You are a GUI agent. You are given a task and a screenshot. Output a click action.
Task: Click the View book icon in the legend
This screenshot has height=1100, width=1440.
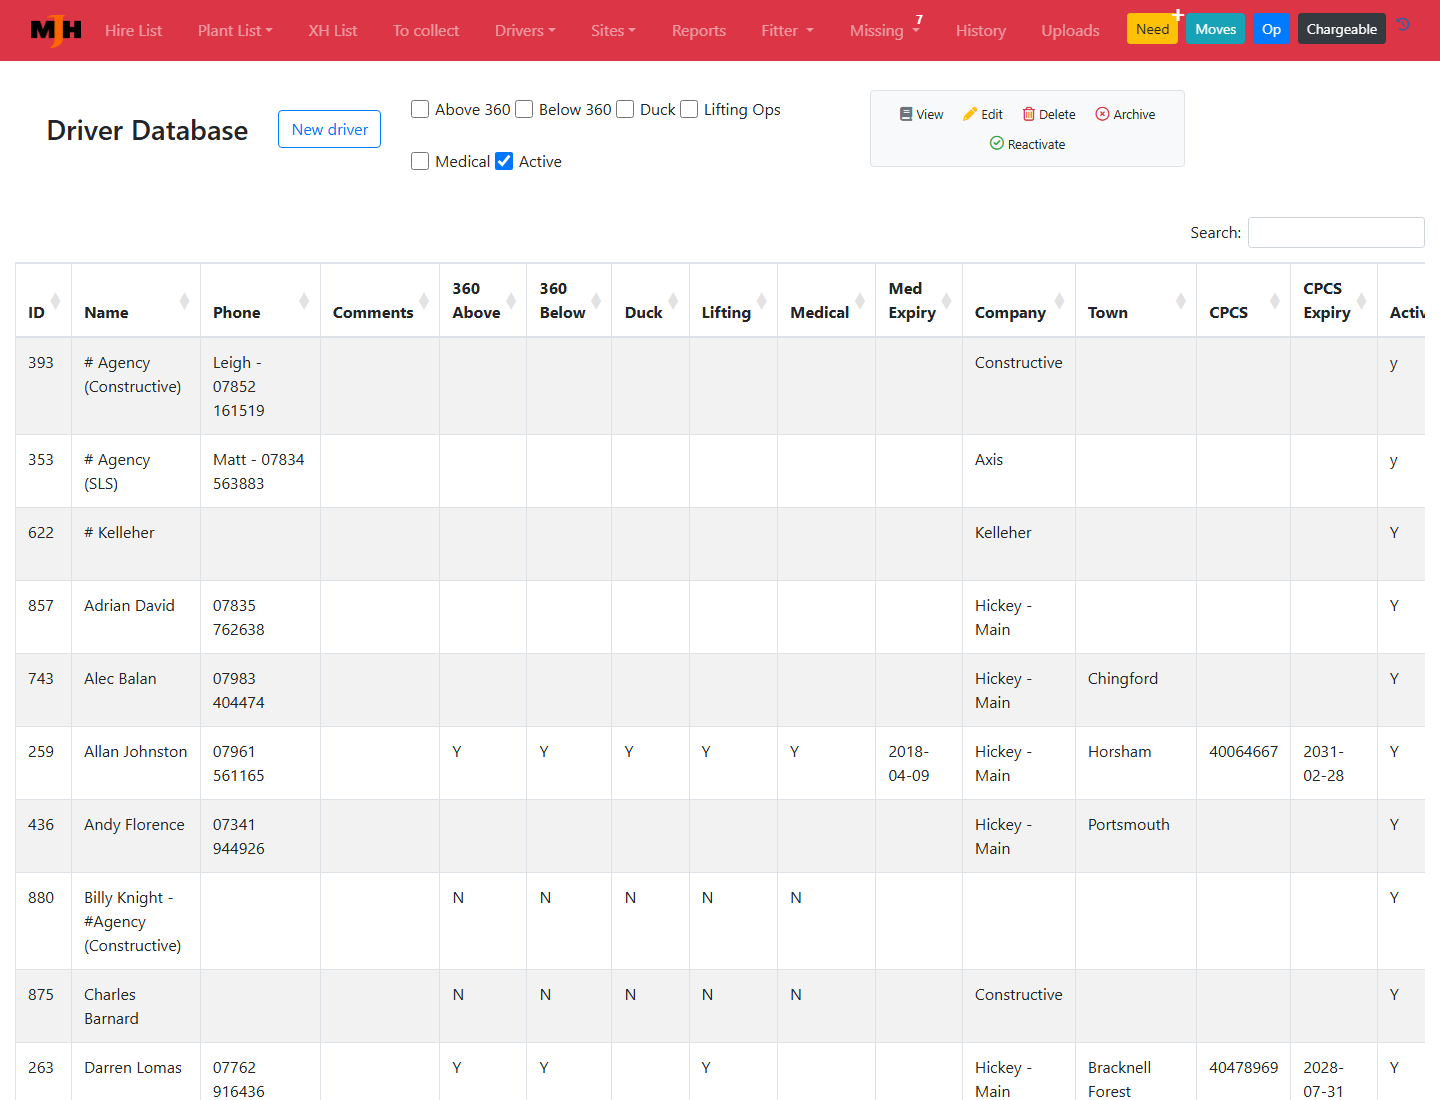(906, 114)
